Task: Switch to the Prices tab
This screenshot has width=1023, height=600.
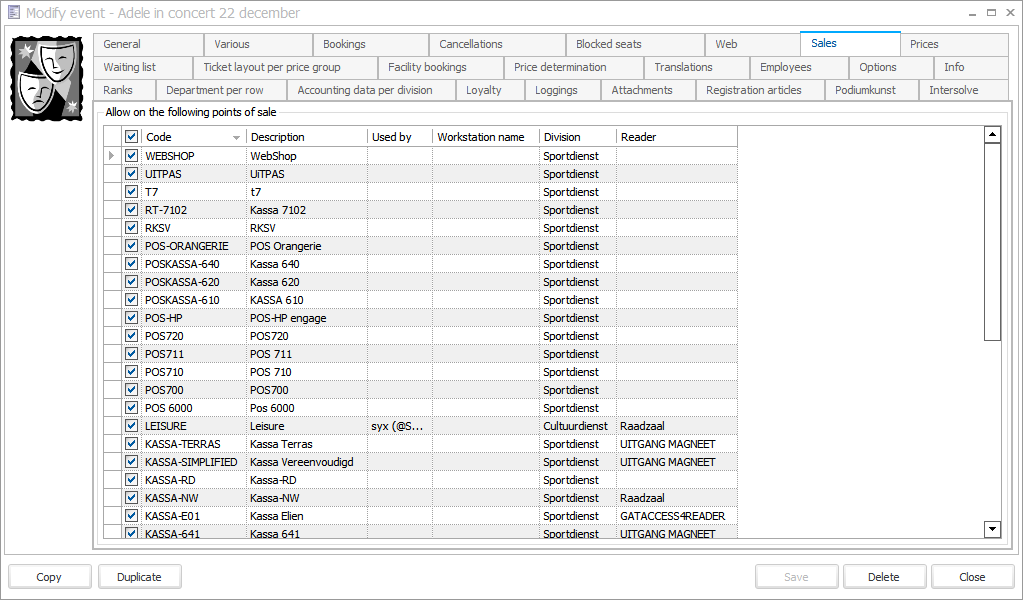Action: [924, 44]
